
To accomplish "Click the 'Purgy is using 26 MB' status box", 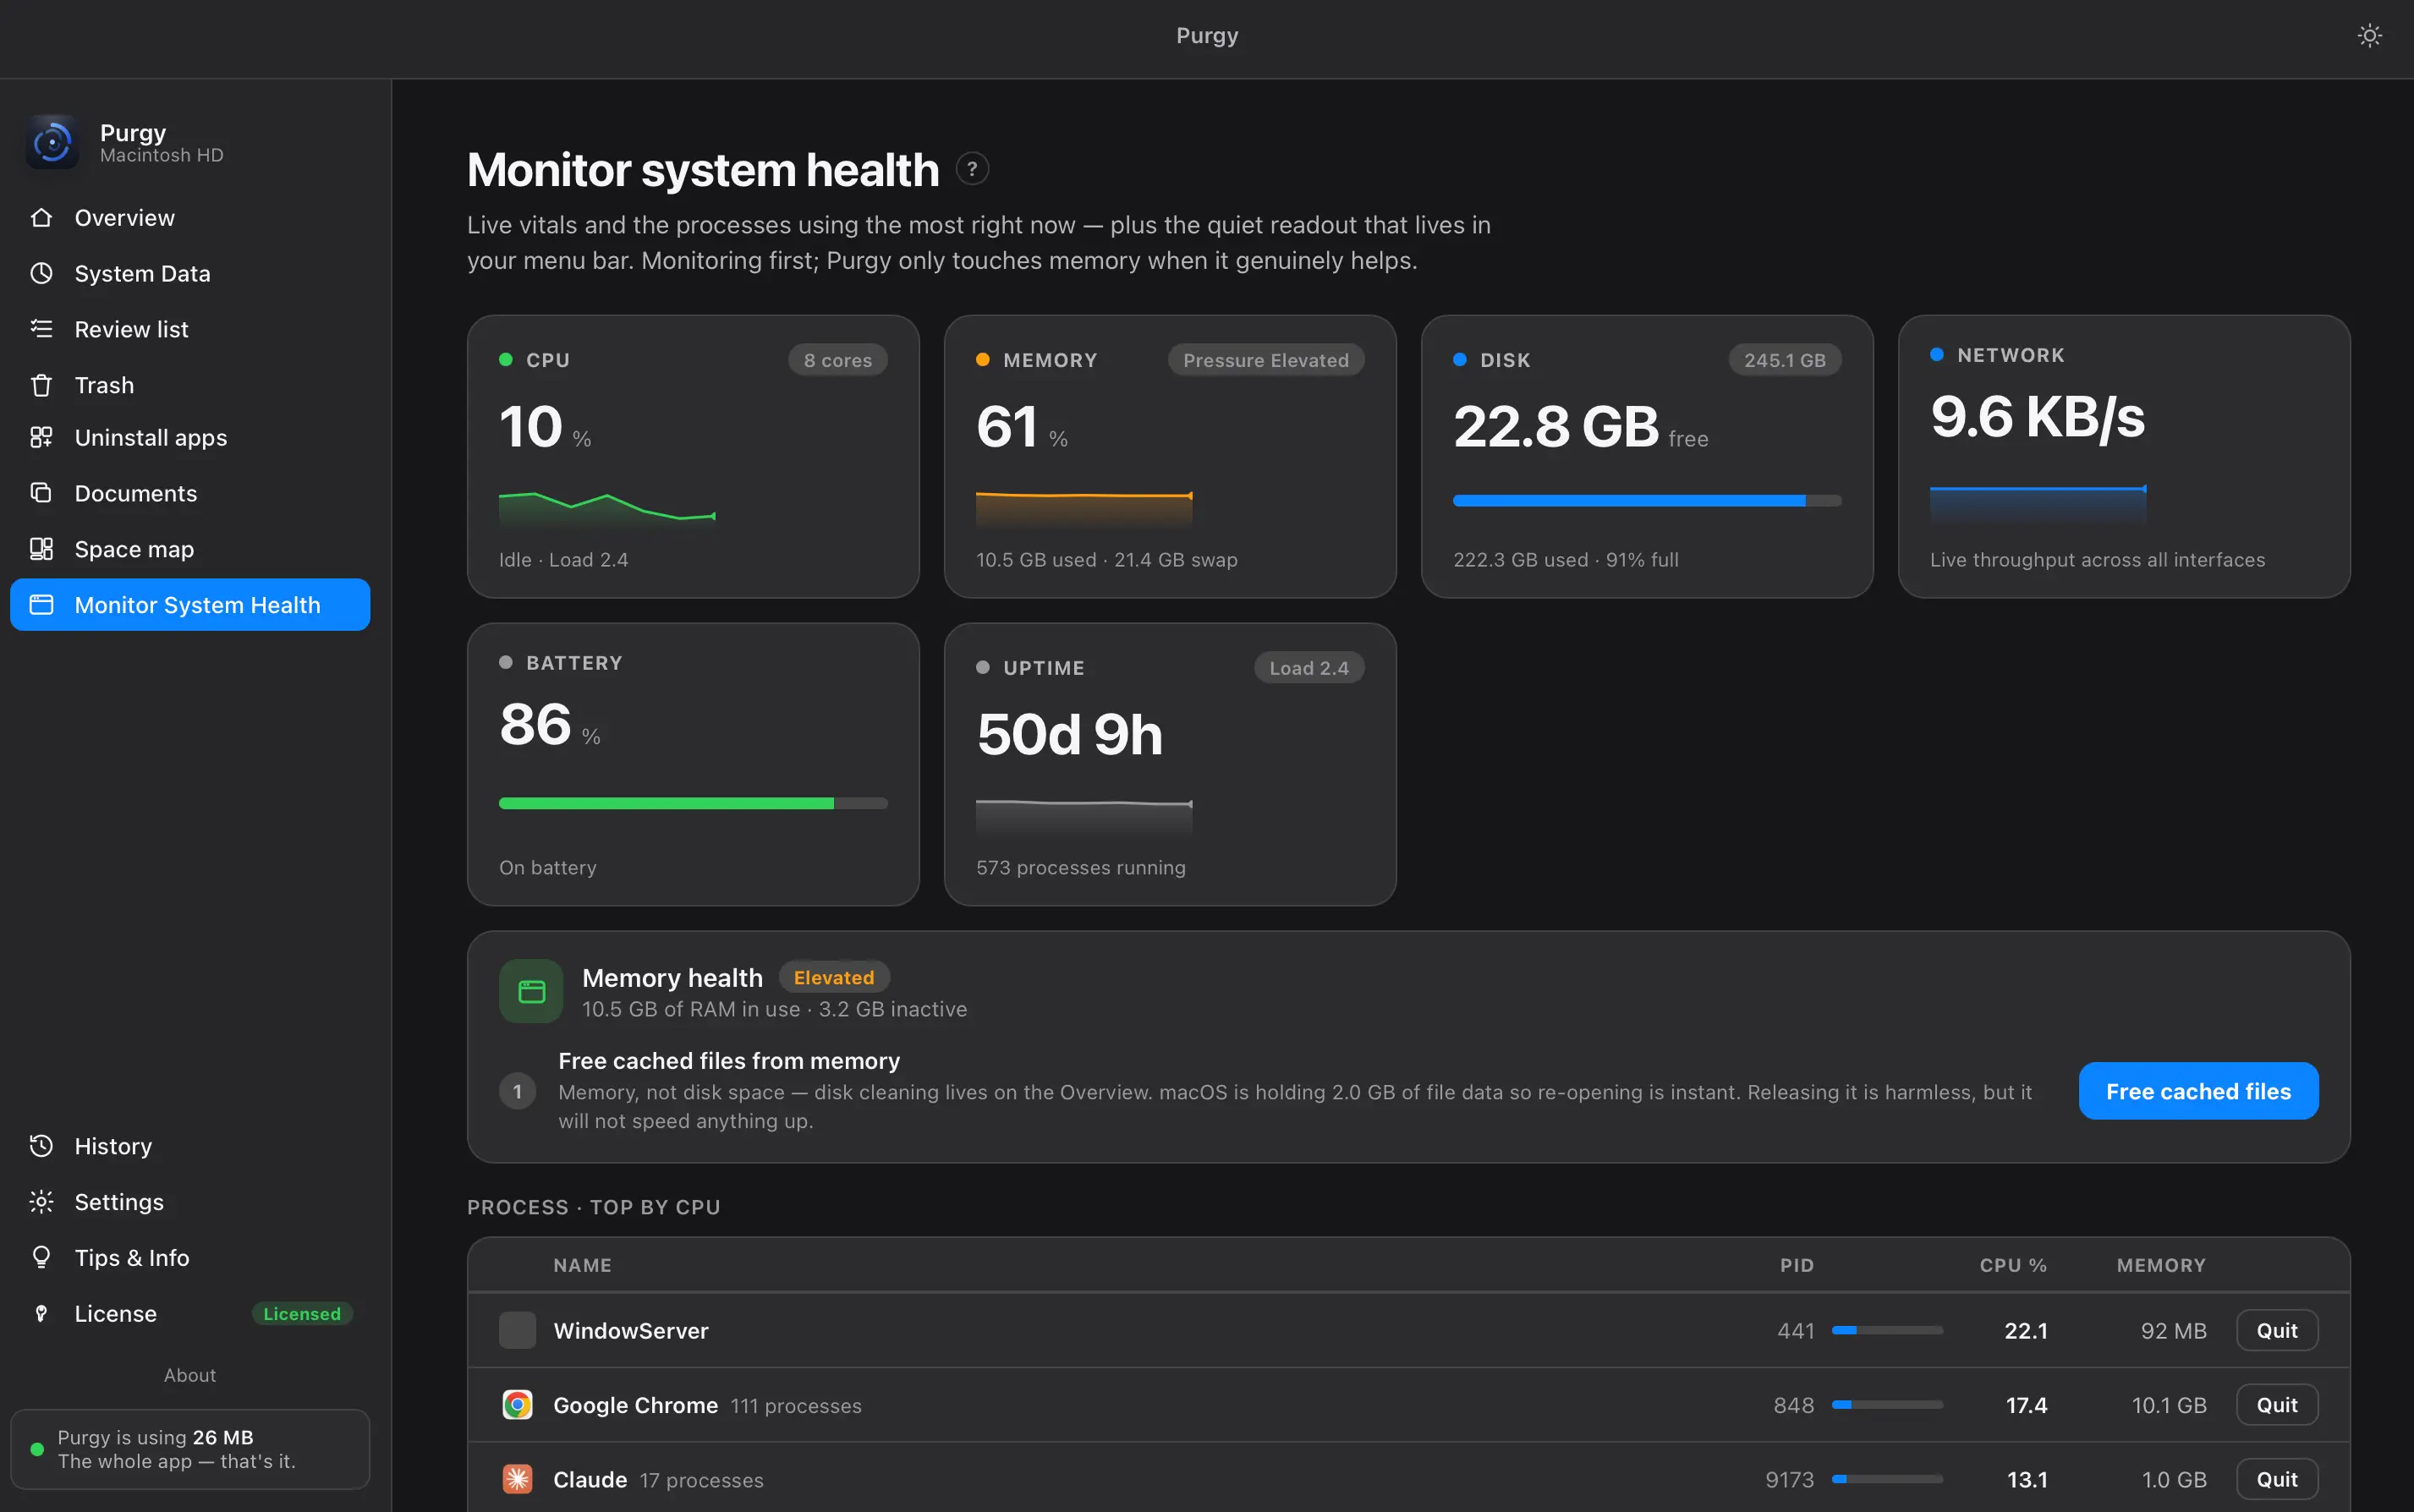I will (190, 1449).
